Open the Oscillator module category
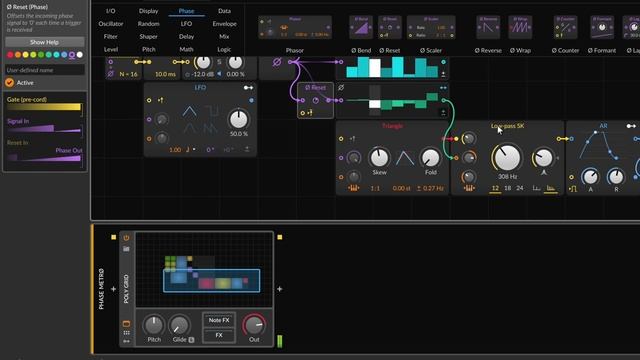Image resolution: width=640 pixels, height=360 pixels. coord(111,24)
